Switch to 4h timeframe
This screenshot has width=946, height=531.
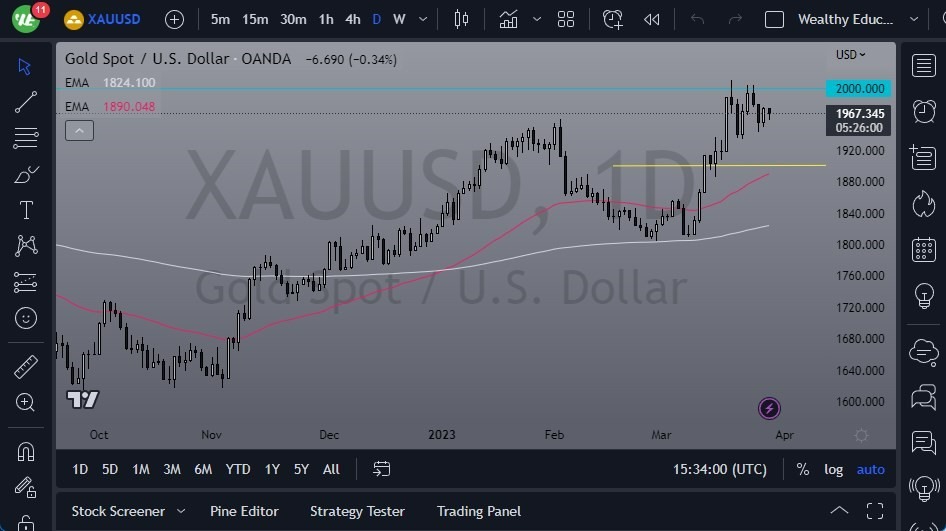(353, 19)
